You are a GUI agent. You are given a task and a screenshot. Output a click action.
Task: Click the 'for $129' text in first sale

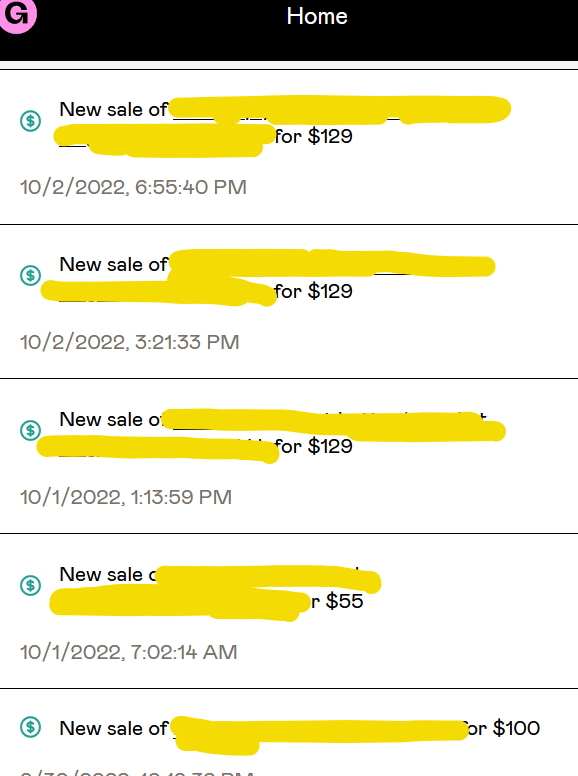pos(314,136)
